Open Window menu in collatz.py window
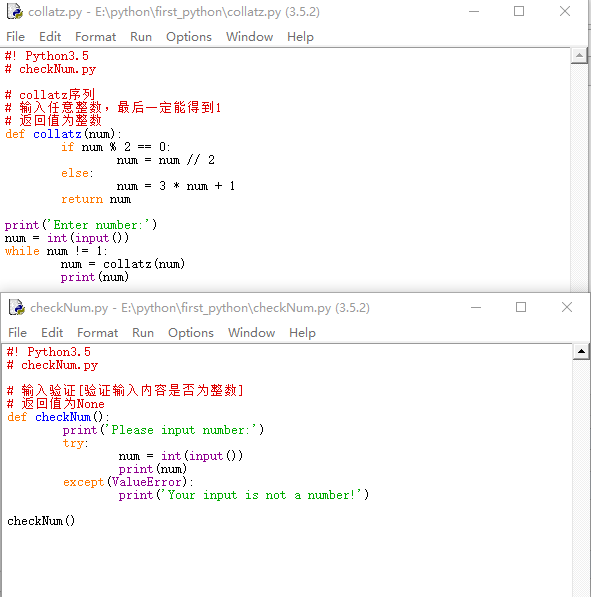The height and width of the screenshot is (597, 591). [x=249, y=37]
